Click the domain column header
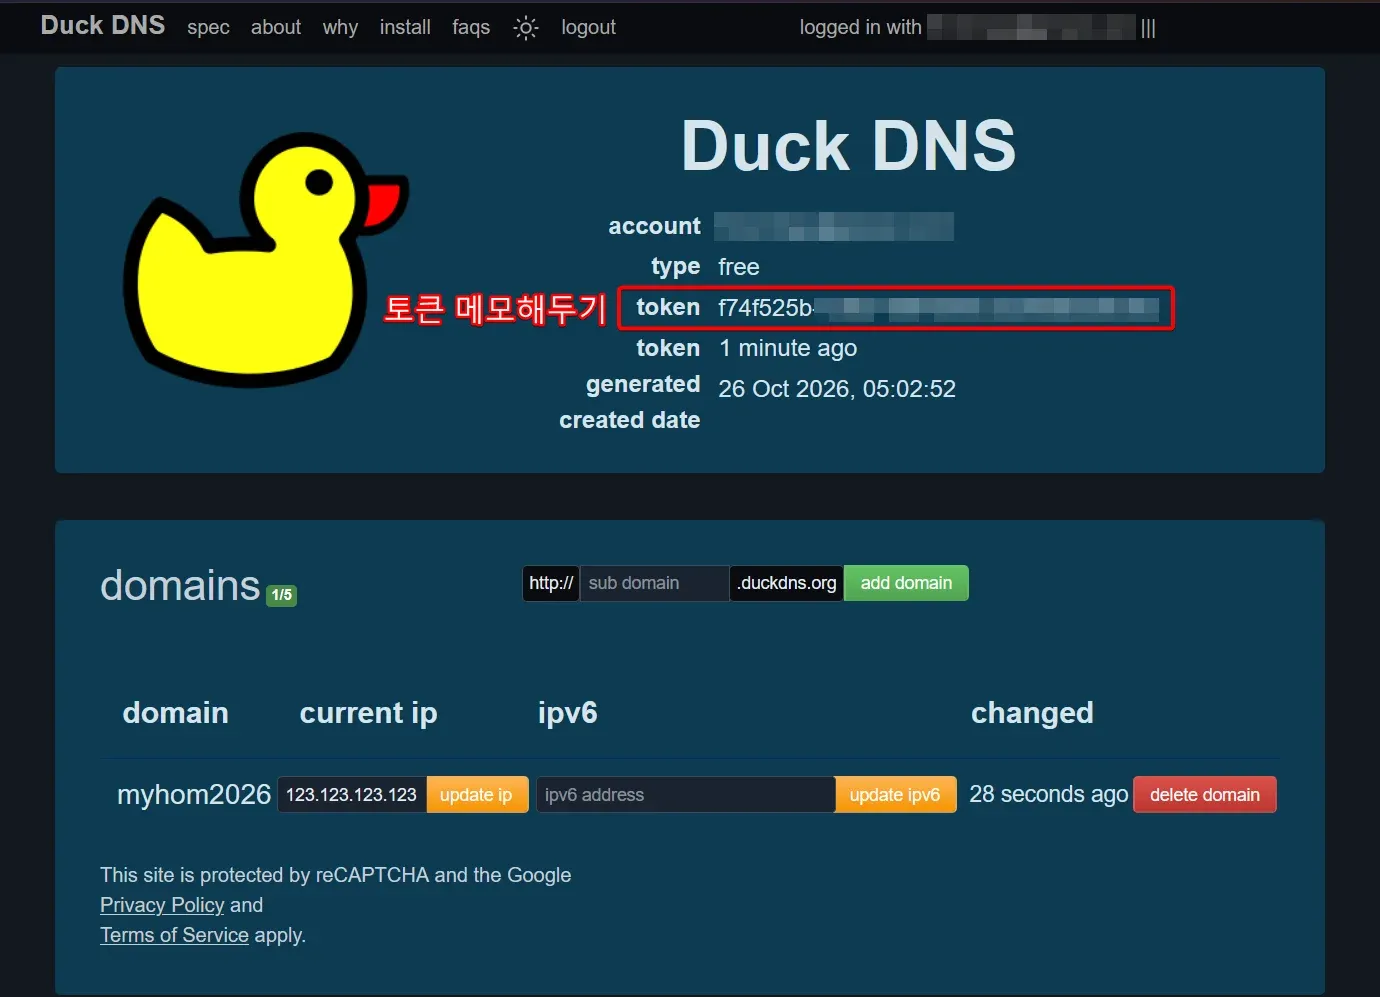This screenshot has width=1380, height=997. point(176,713)
